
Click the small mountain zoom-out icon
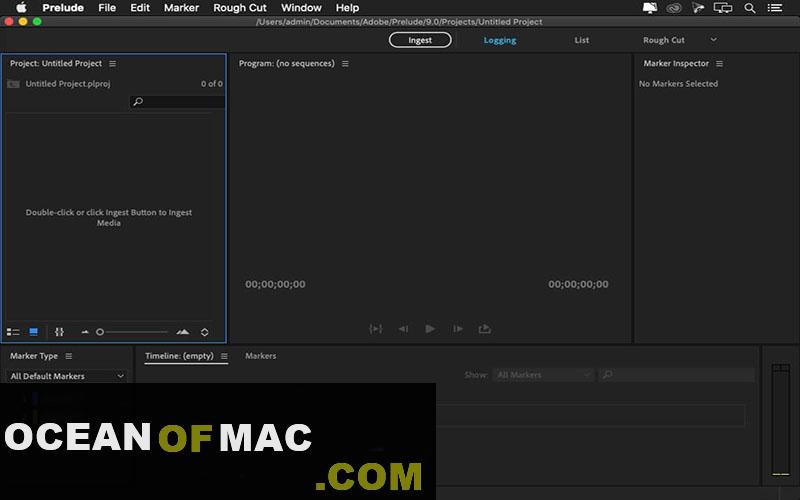pos(85,332)
